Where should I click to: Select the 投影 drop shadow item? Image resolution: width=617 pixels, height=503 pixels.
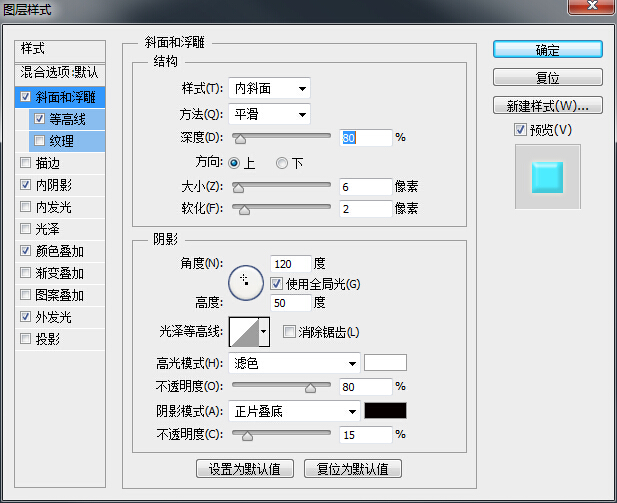(x=48, y=339)
